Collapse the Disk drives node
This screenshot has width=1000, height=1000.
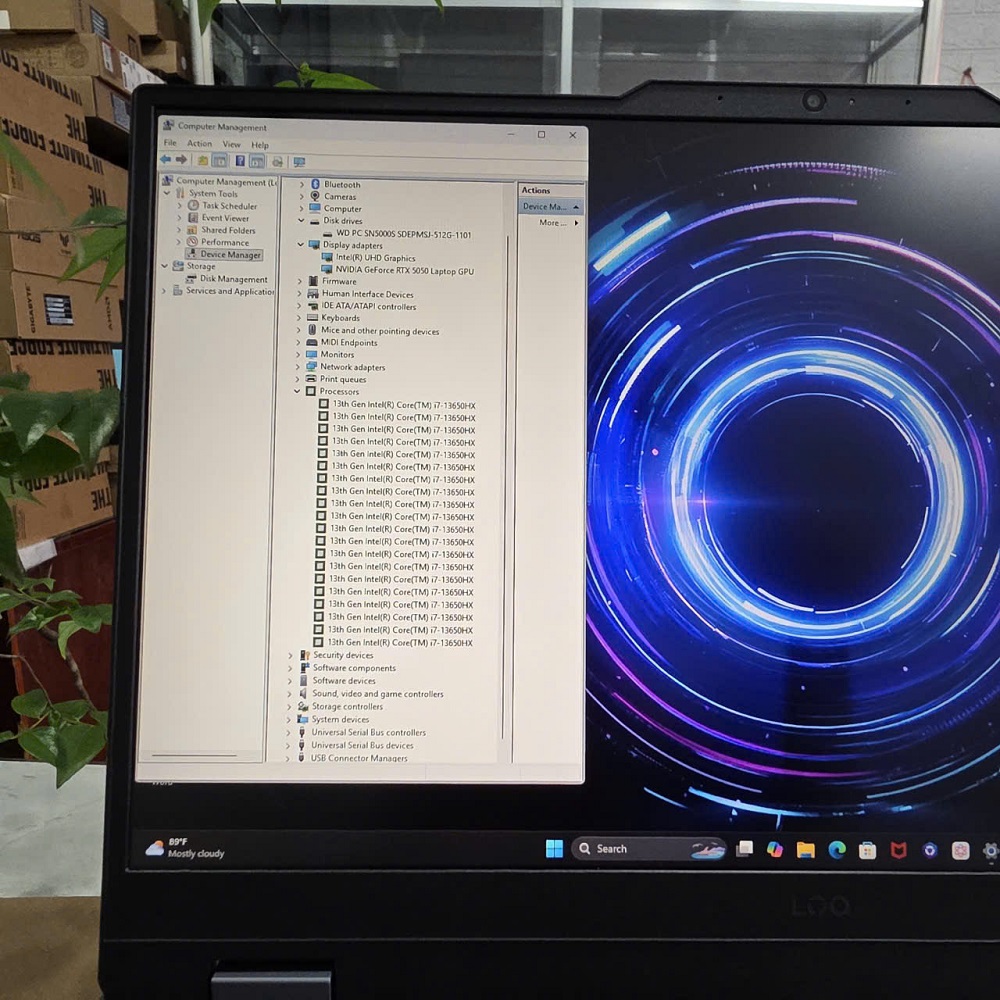(301, 220)
